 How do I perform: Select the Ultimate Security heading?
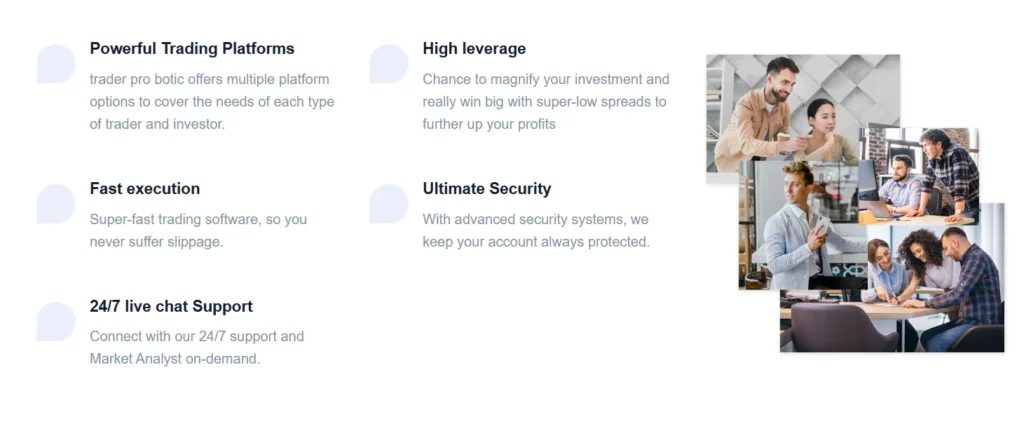pos(487,188)
